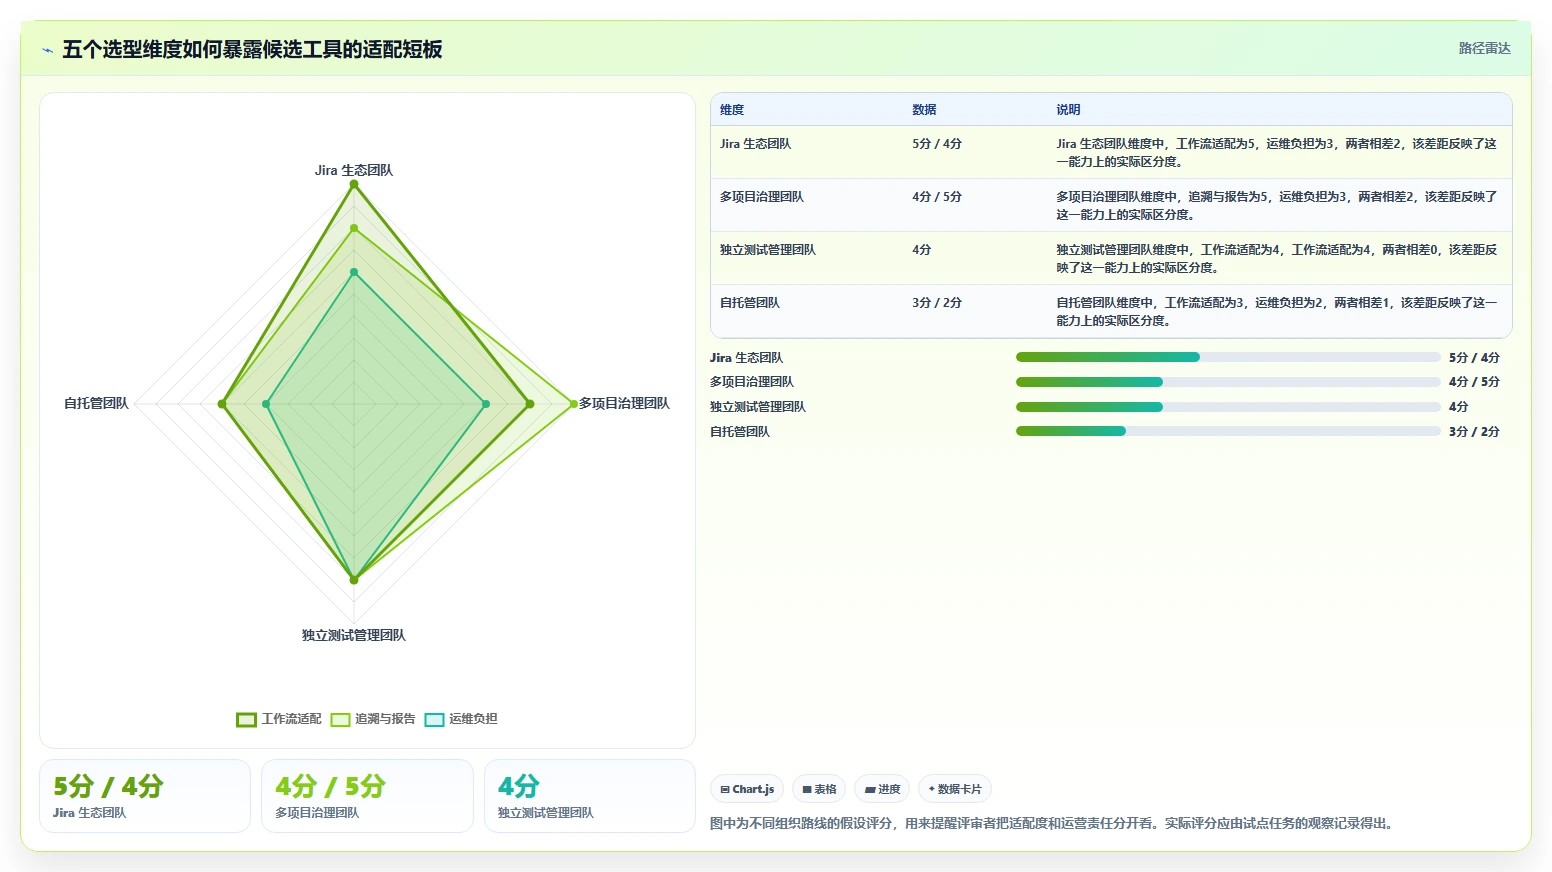This screenshot has width=1552, height=872.
Task: Select the 工作流适配 data point on Jira axis
Action: pyautogui.click(x=354, y=185)
